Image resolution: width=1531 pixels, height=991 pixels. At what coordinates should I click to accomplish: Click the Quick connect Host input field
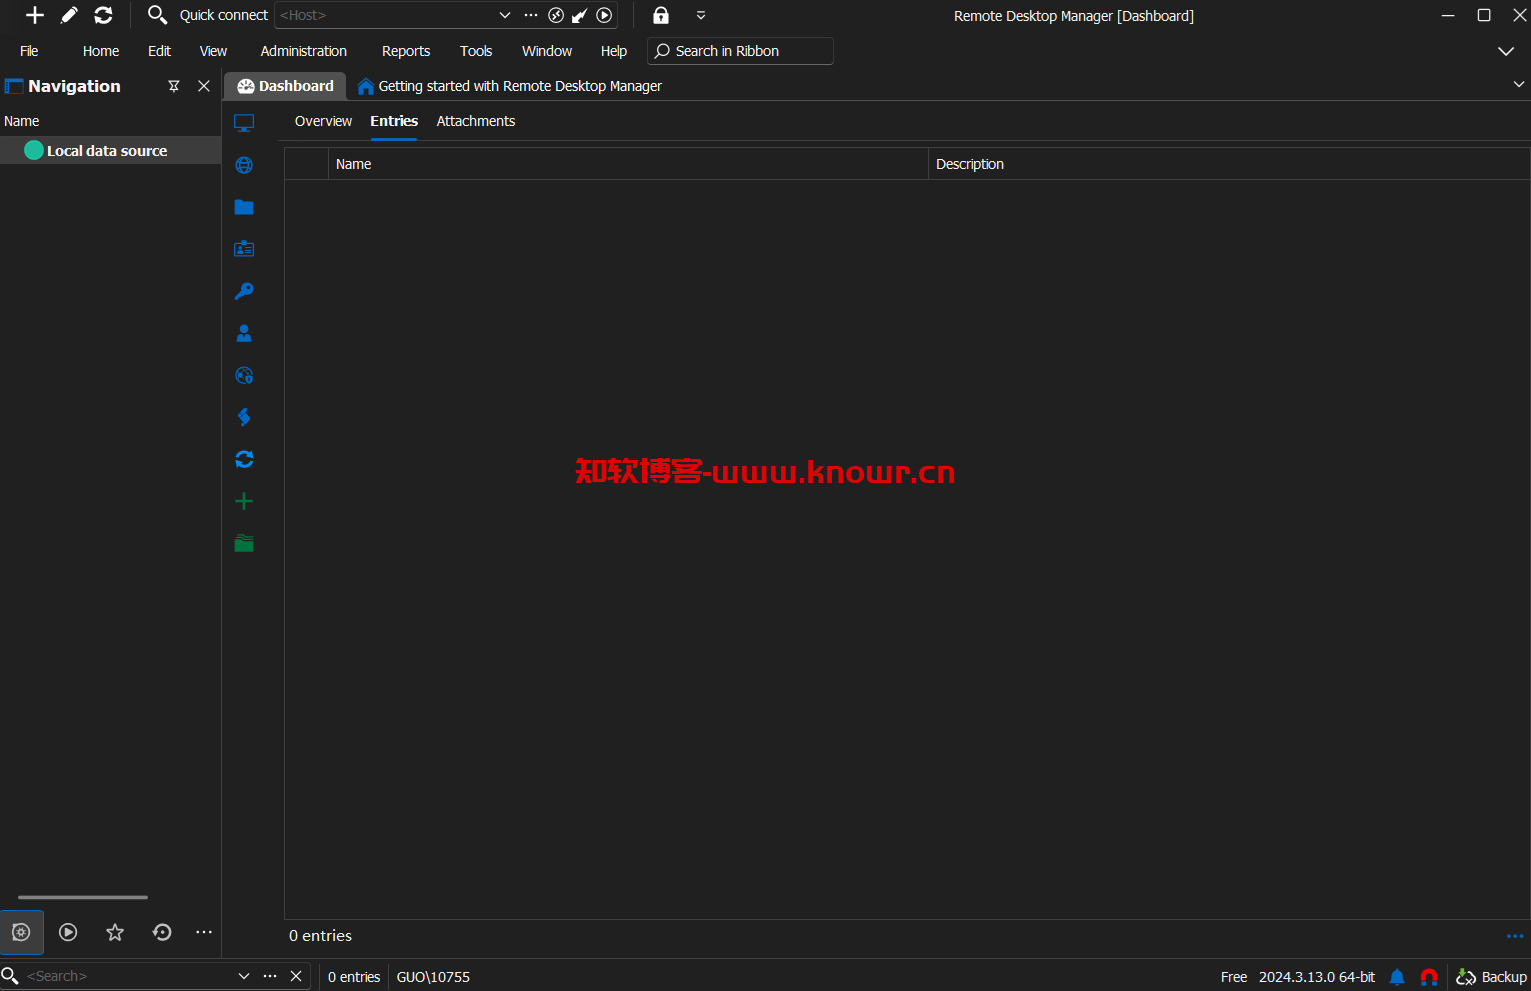click(386, 15)
